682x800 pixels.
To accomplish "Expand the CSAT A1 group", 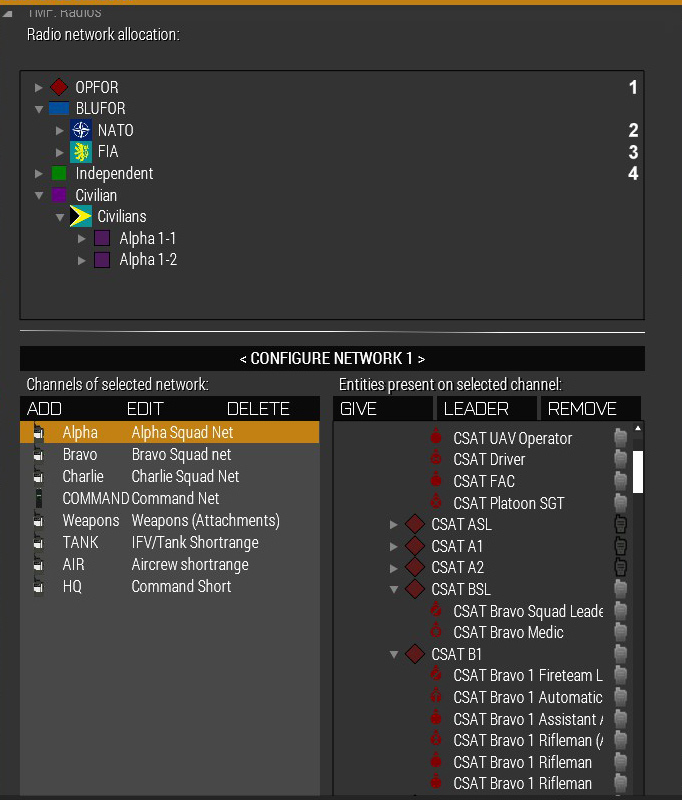I will point(394,546).
